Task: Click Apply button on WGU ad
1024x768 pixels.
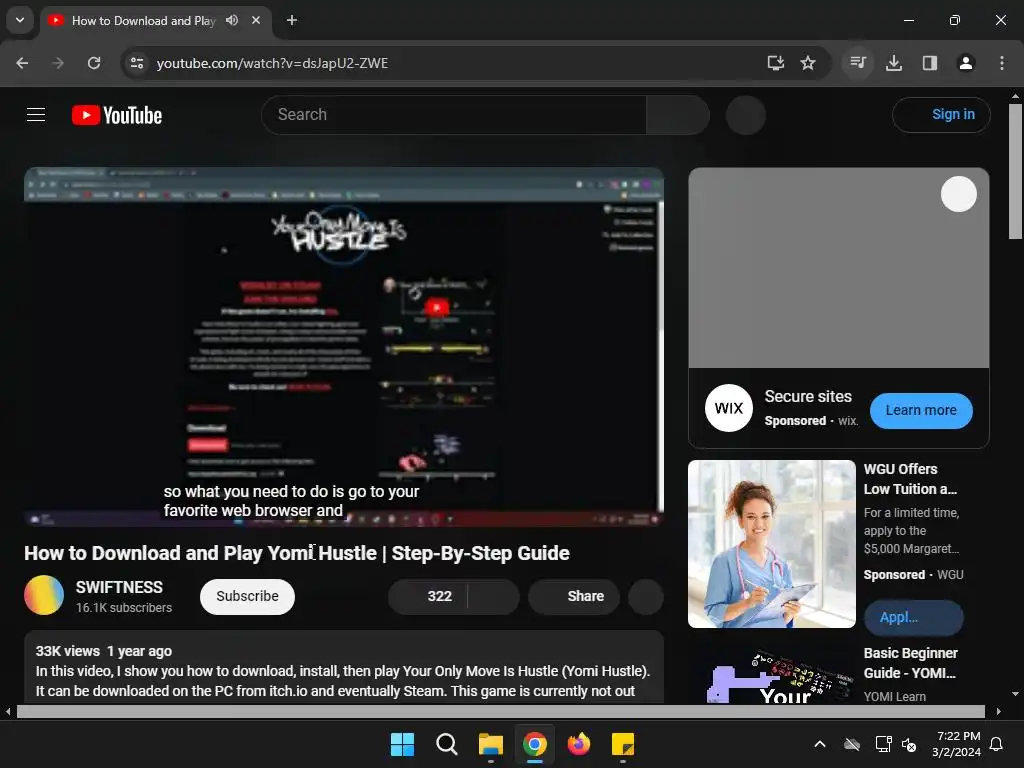Action: click(x=914, y=617)
